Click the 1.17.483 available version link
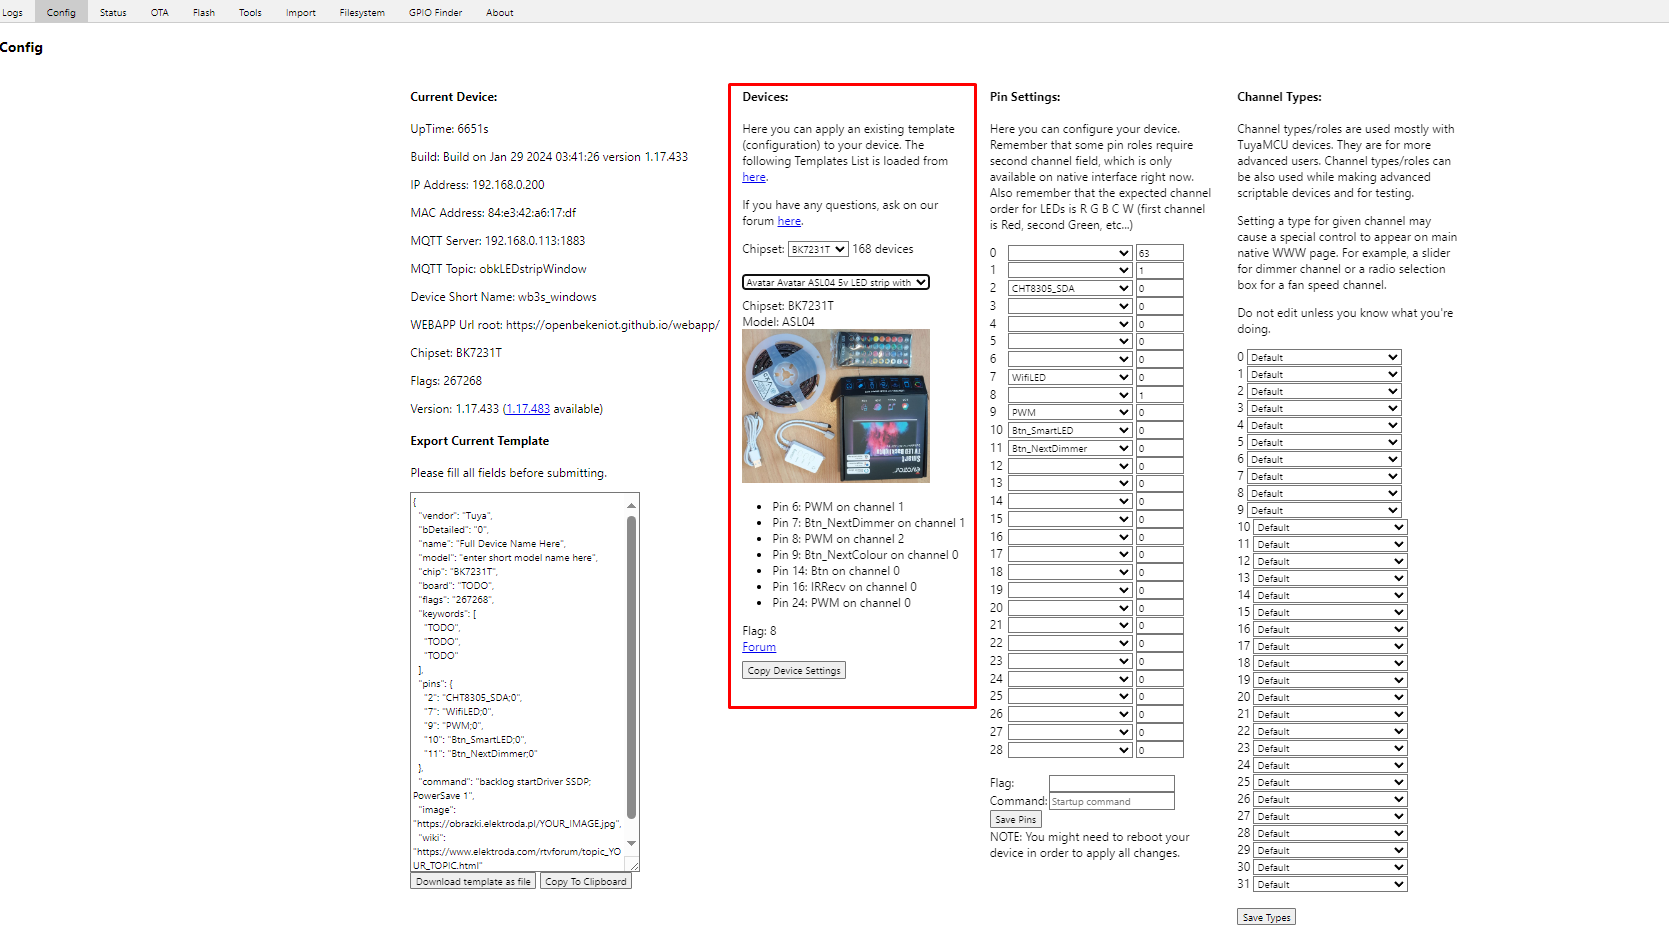The width and height of the screenshot is (1669, 947). pyautogui.click(x=528, y=409)
